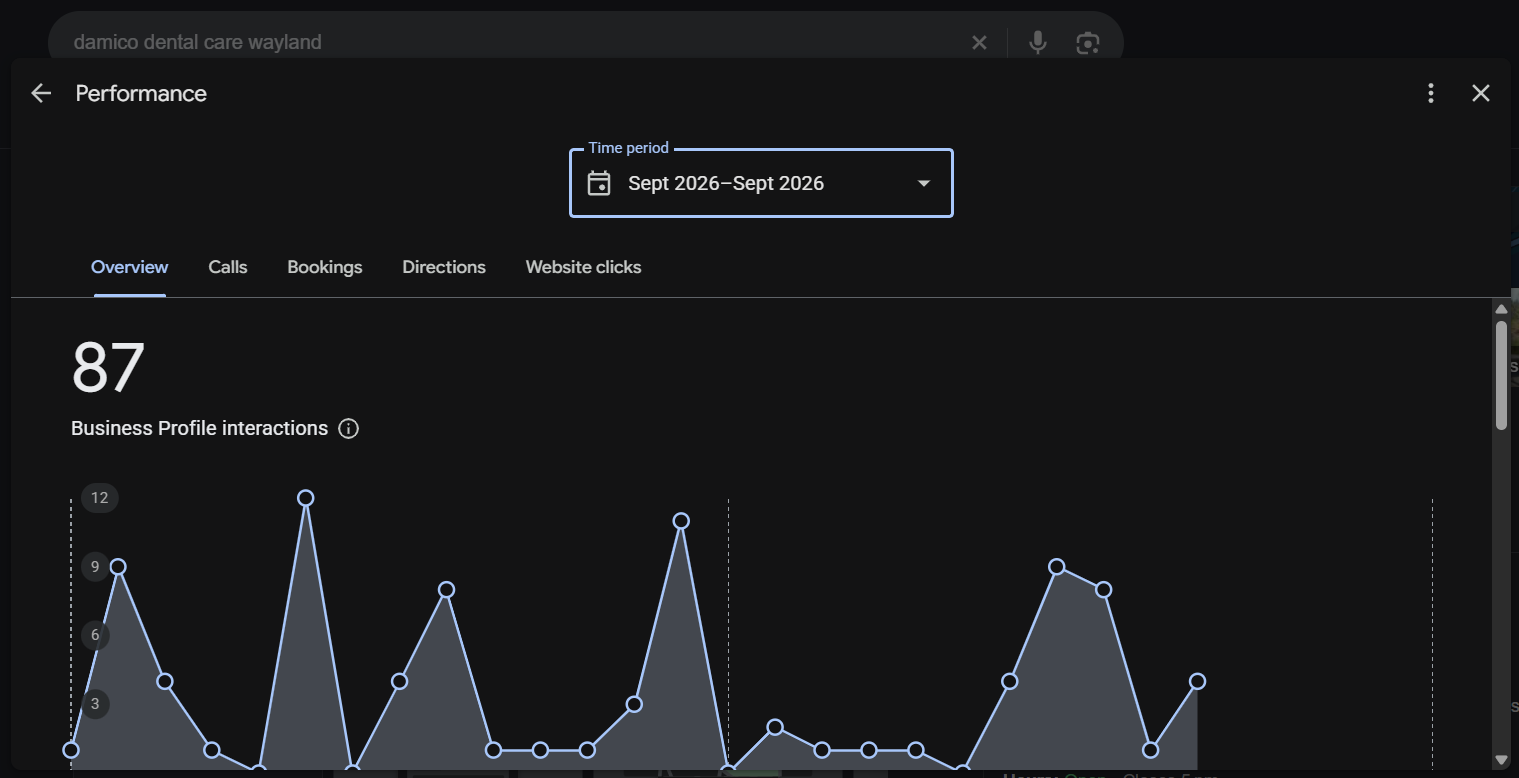Click the 87 interactions total
Image resolution: width=1519 pixels, height=778 pixels.
click(108, 367)
